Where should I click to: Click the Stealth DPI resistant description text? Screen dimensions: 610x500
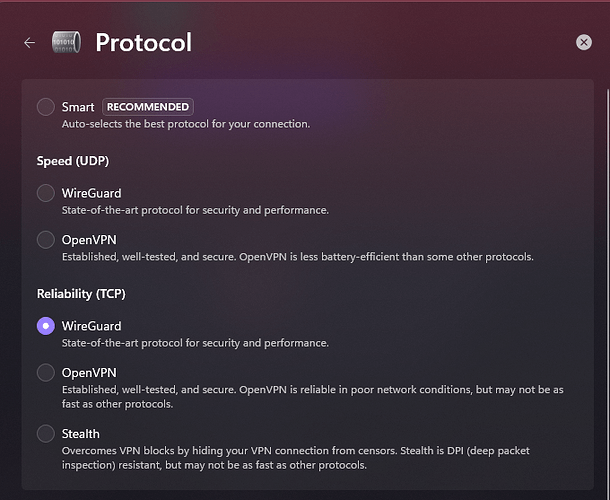[x=295, y=458]
